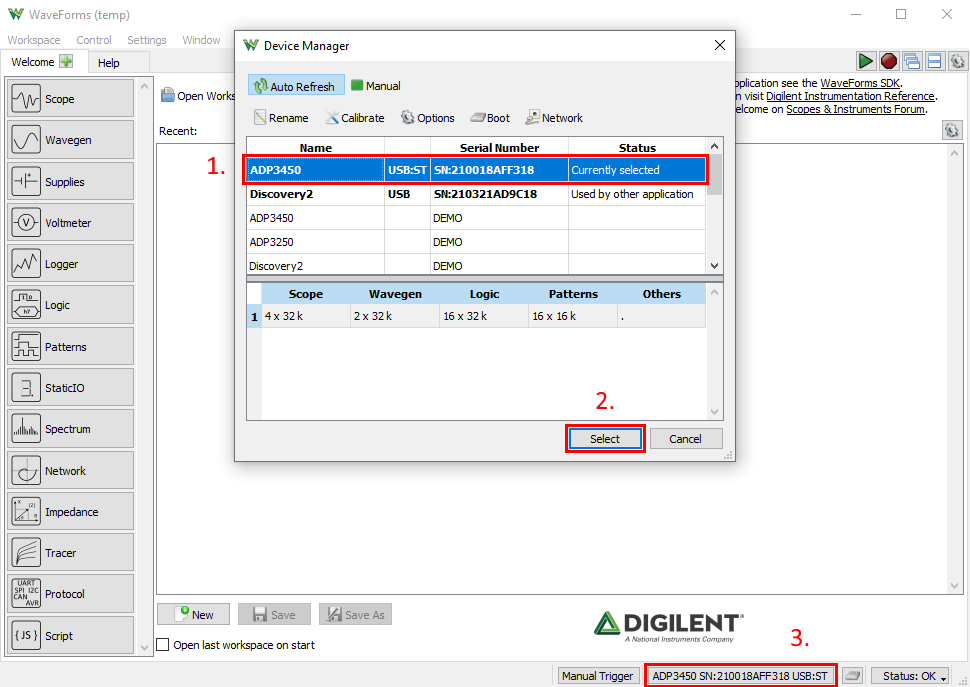Select the Discovery2 row with serial SN:210321AD9C18
Screen dimensions: 970x687
(476, 194)
